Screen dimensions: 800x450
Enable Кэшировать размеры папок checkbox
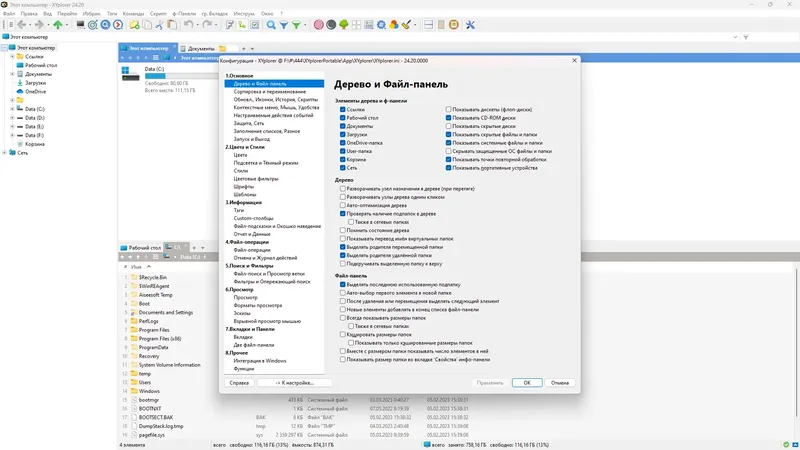[342, 334]
